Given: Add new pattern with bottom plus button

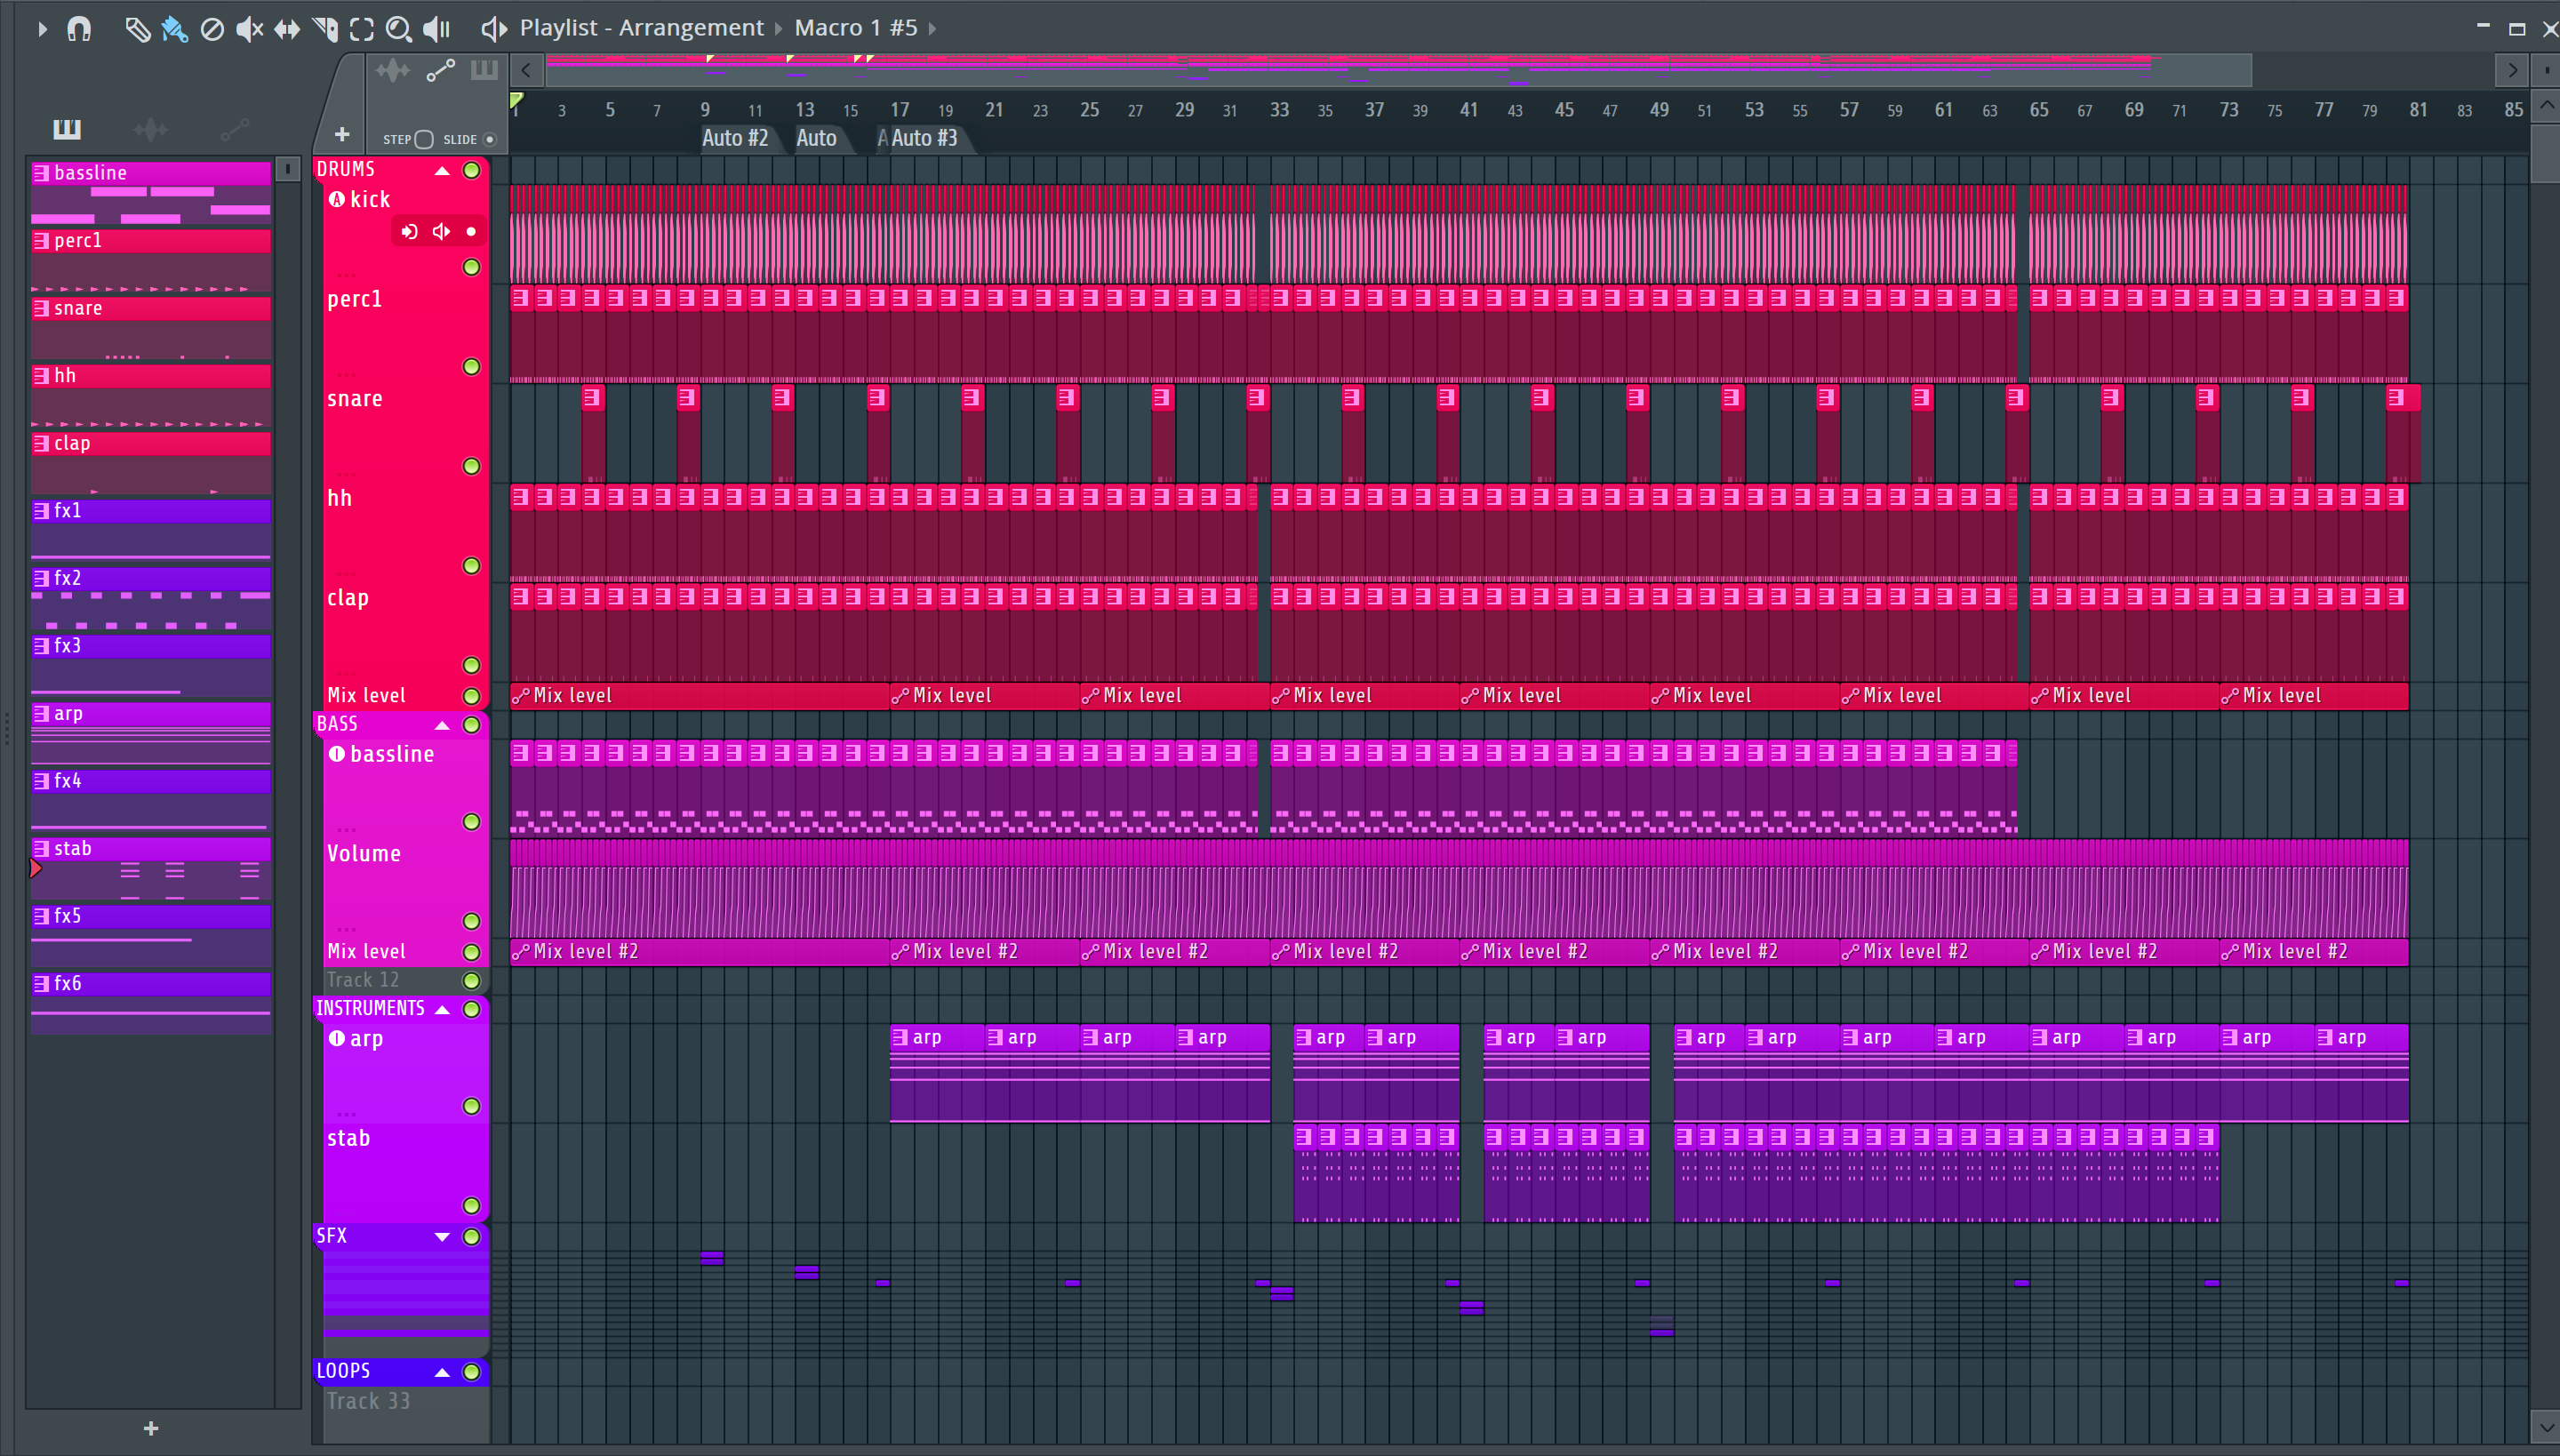Looking at the screenshot, I should tap(151, 1429).
